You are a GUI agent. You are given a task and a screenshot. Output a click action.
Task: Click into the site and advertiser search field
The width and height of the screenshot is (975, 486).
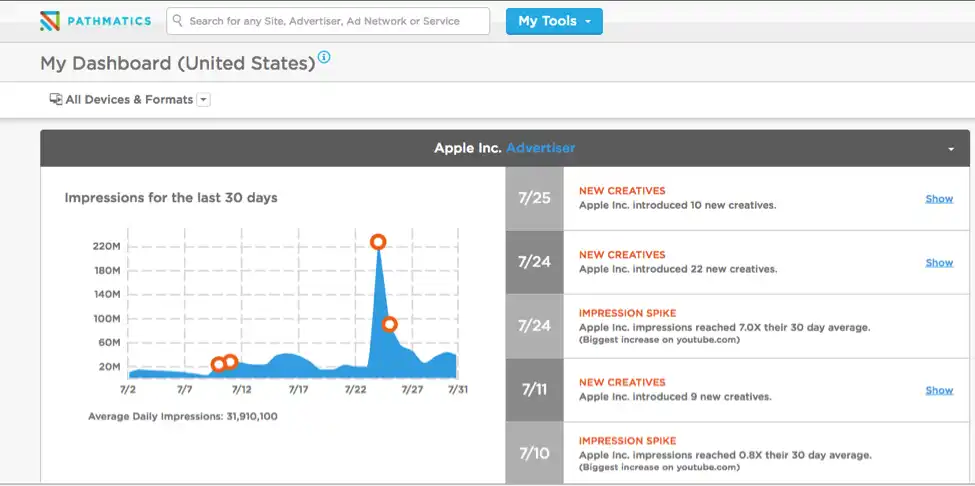point(328,21)
